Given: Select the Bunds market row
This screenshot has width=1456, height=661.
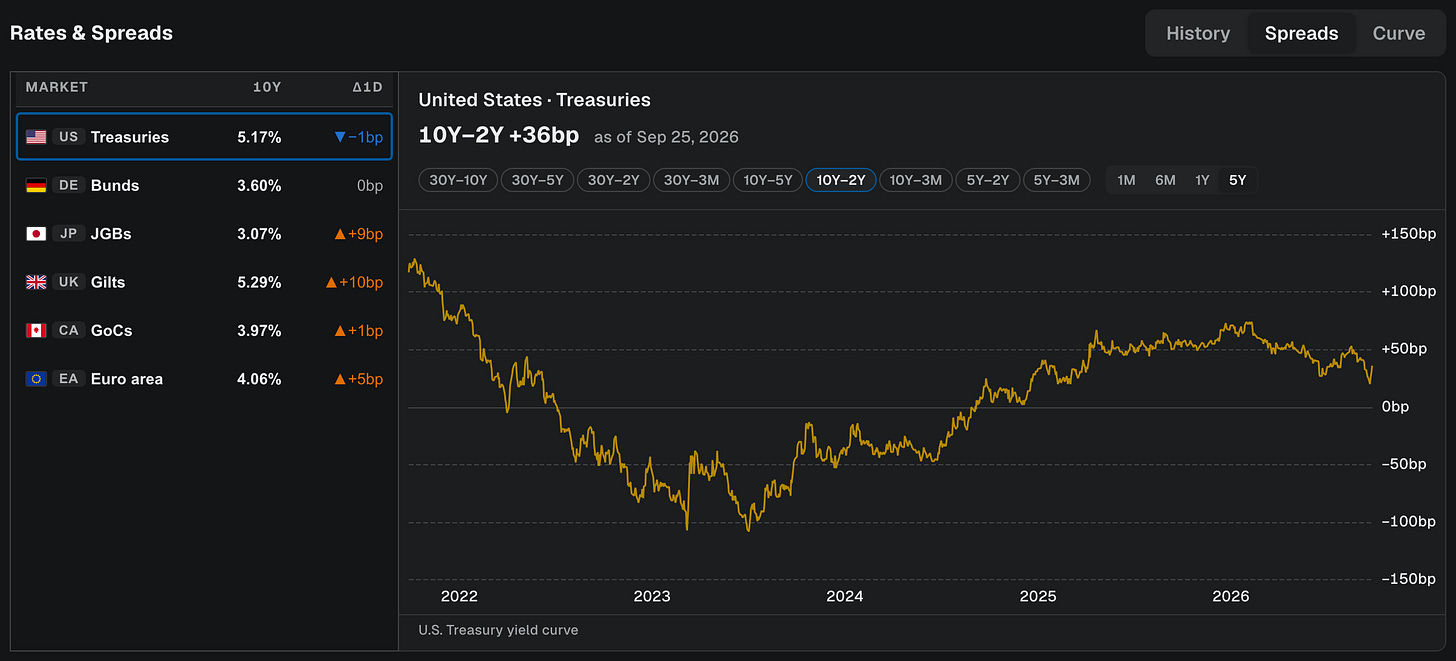Looking at the screenshot, I should pos(204,185).
